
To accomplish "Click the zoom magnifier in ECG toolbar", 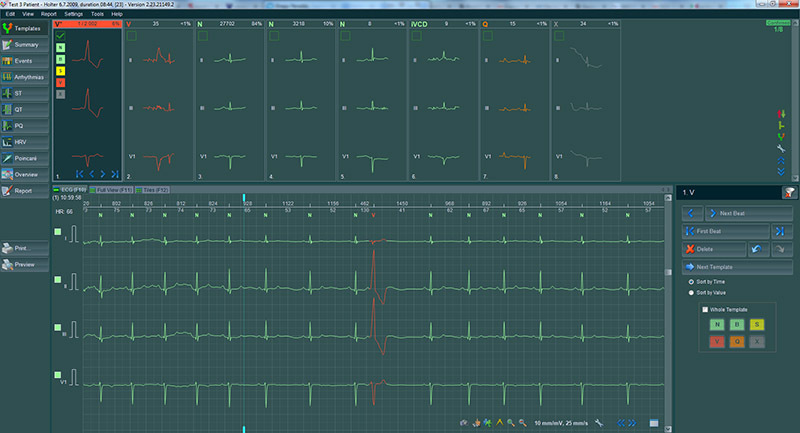I will click(509, 423).
